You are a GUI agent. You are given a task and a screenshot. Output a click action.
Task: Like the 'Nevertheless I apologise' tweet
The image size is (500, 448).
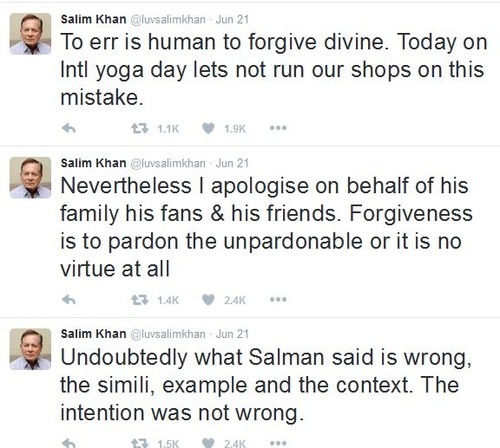208,300
